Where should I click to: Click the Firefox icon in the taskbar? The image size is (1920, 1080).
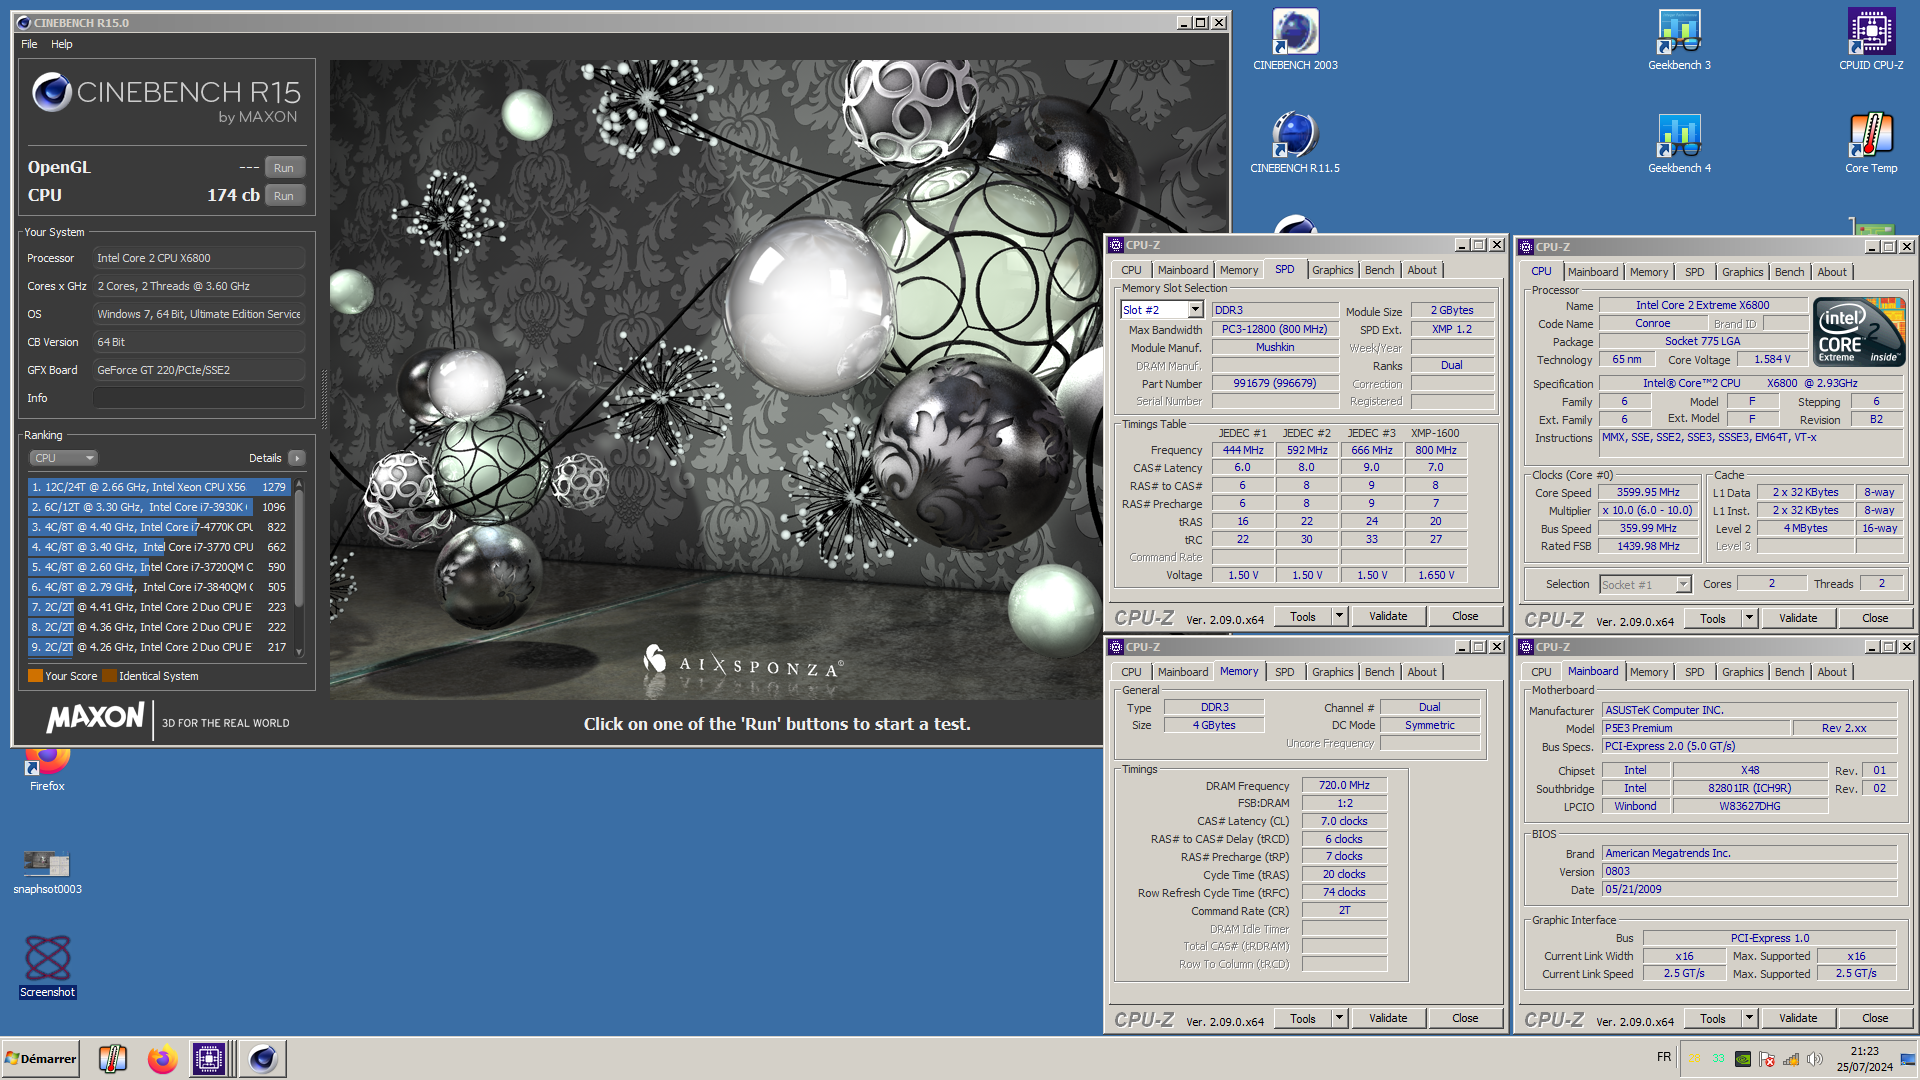coord(161,1058)
